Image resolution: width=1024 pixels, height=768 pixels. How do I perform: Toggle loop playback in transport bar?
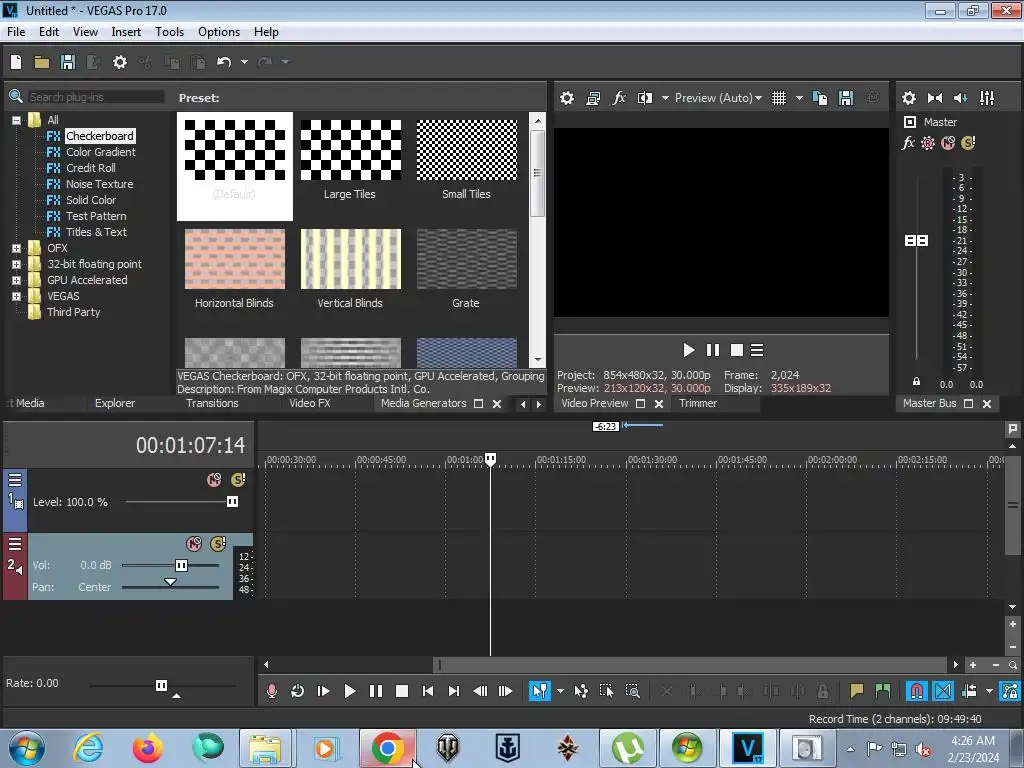297,691
